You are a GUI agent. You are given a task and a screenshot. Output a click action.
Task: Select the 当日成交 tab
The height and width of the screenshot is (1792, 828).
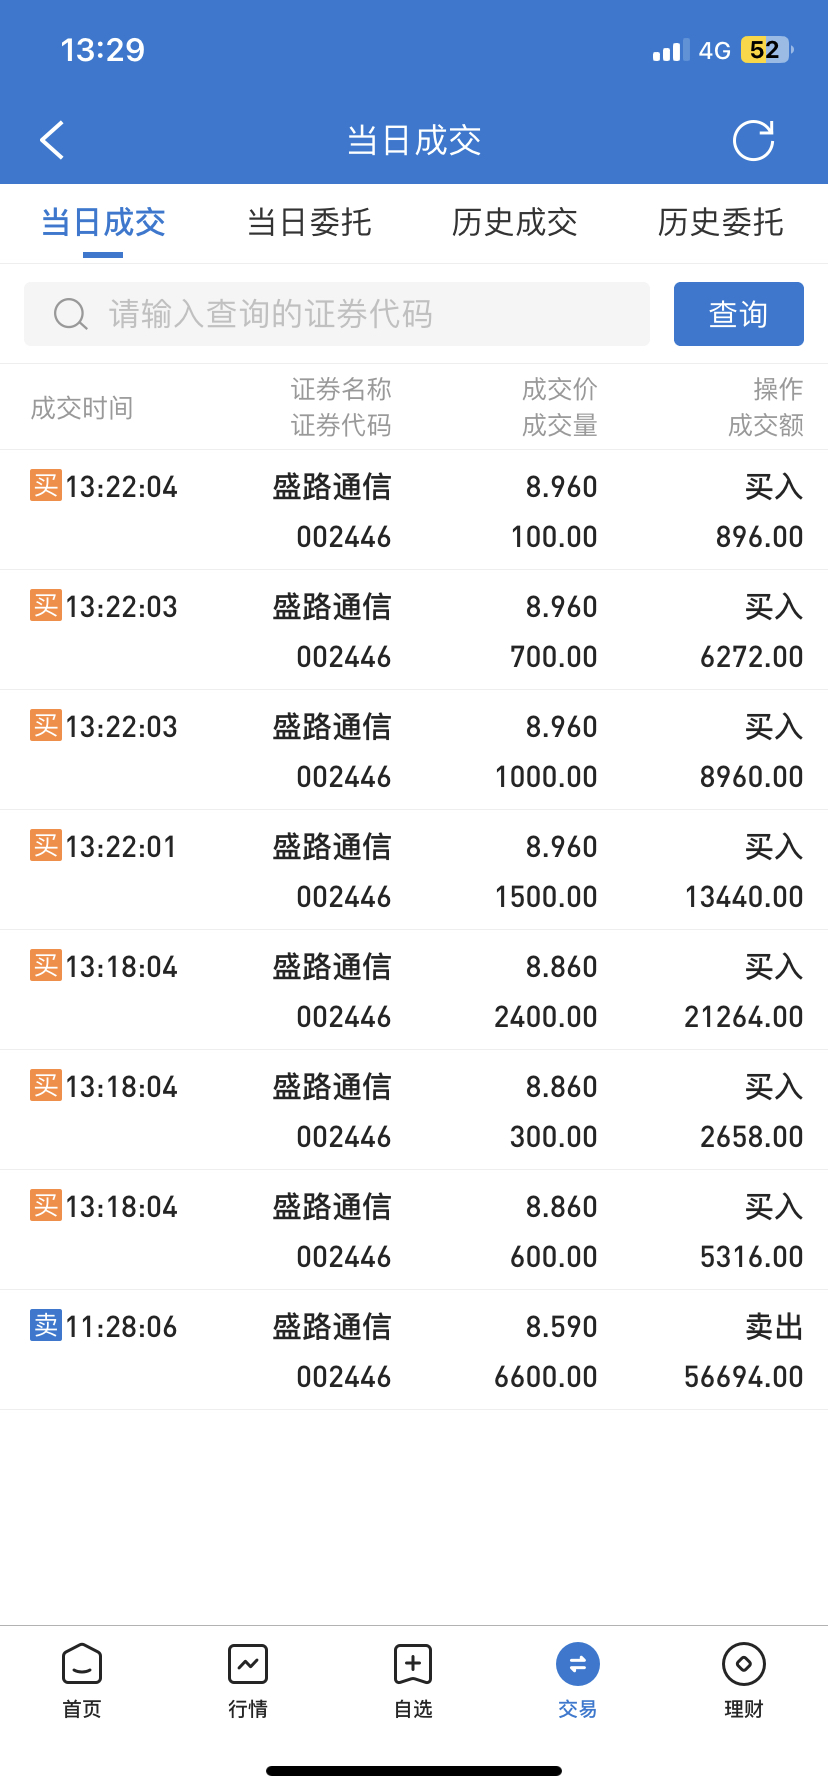coord(103,222)
